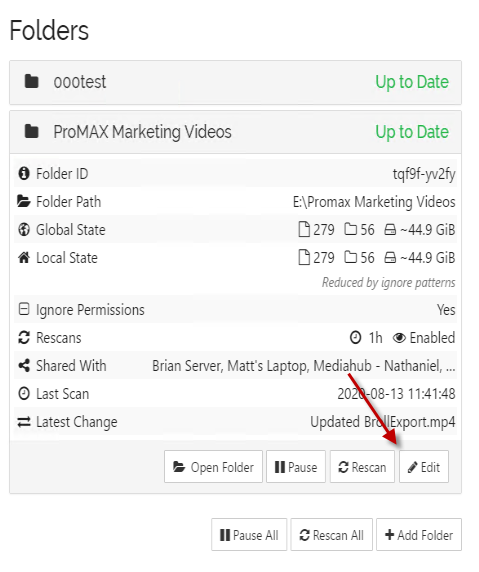
Task: Click the Up to Date status of 000test
Action: pyautogui.click(x=412, y=82)
